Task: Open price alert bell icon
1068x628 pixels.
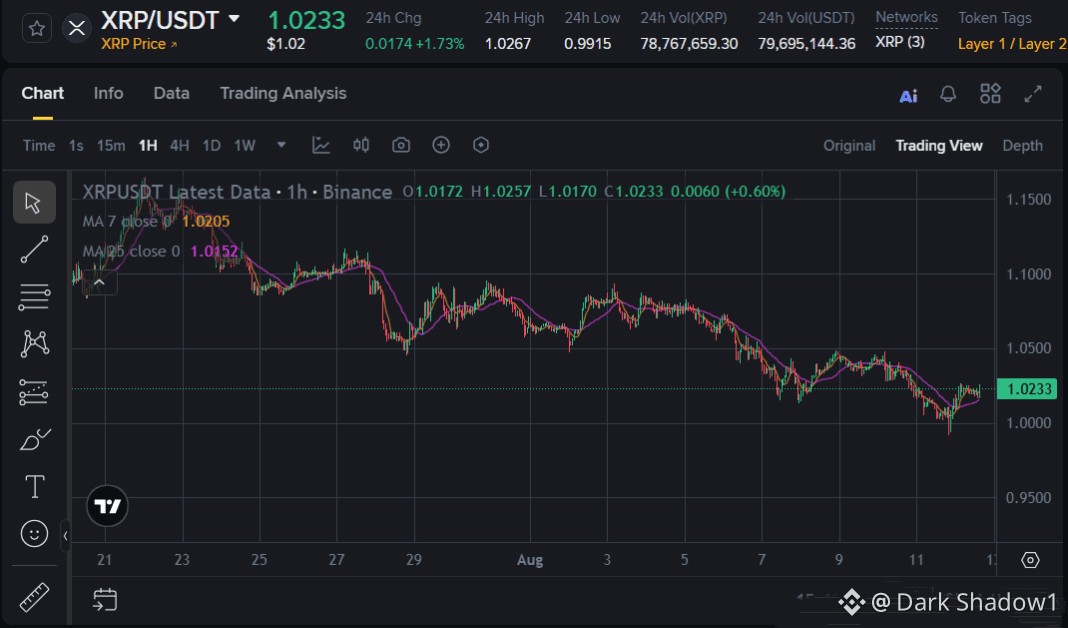Action: click(x=947, y=94)
